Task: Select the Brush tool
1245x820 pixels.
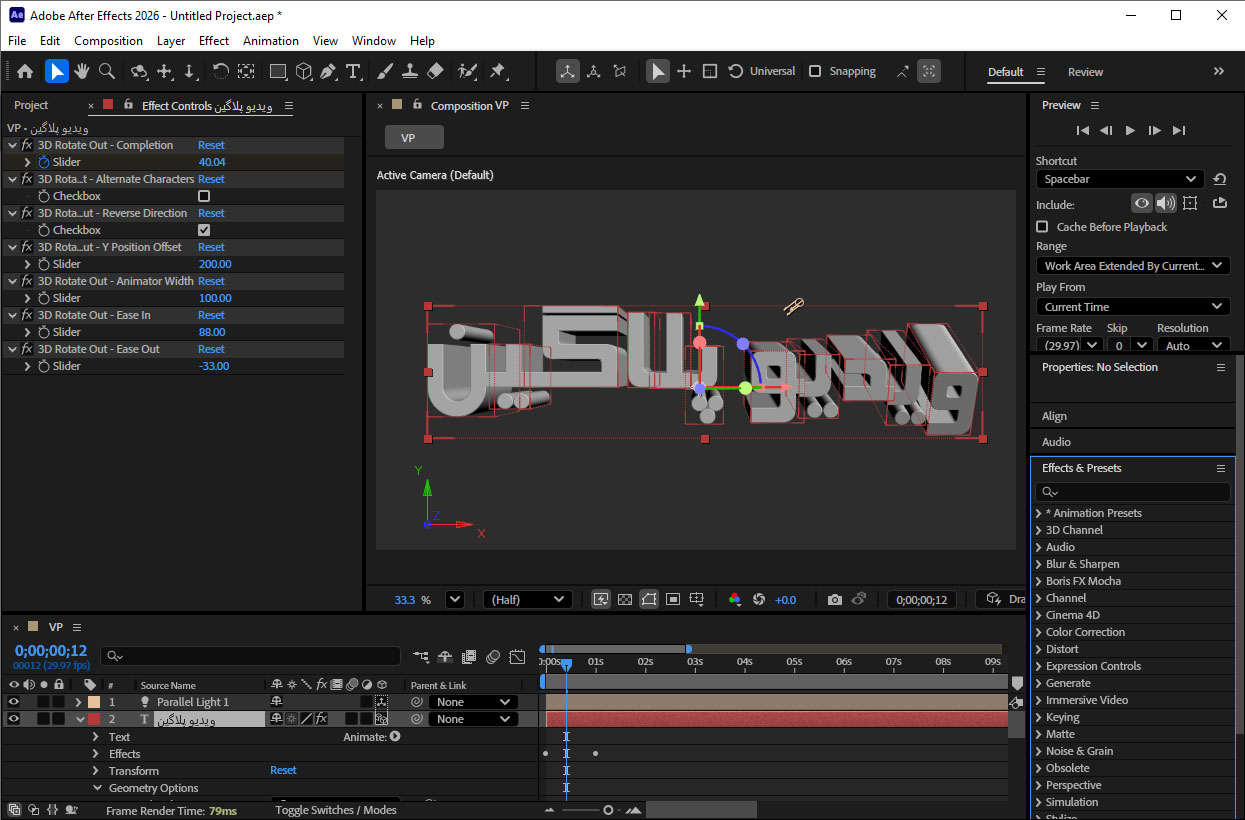Action: (384, 71)
